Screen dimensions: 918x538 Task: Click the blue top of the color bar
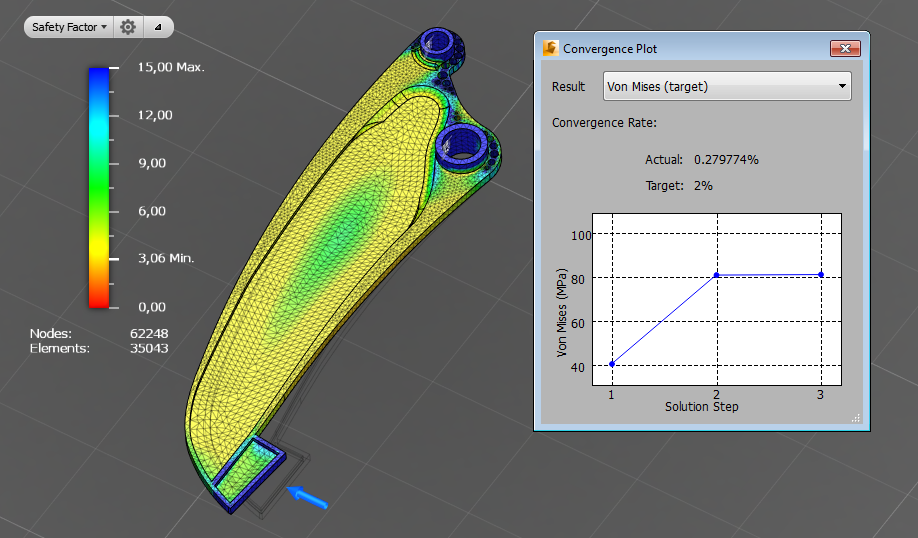click(99, 76)
